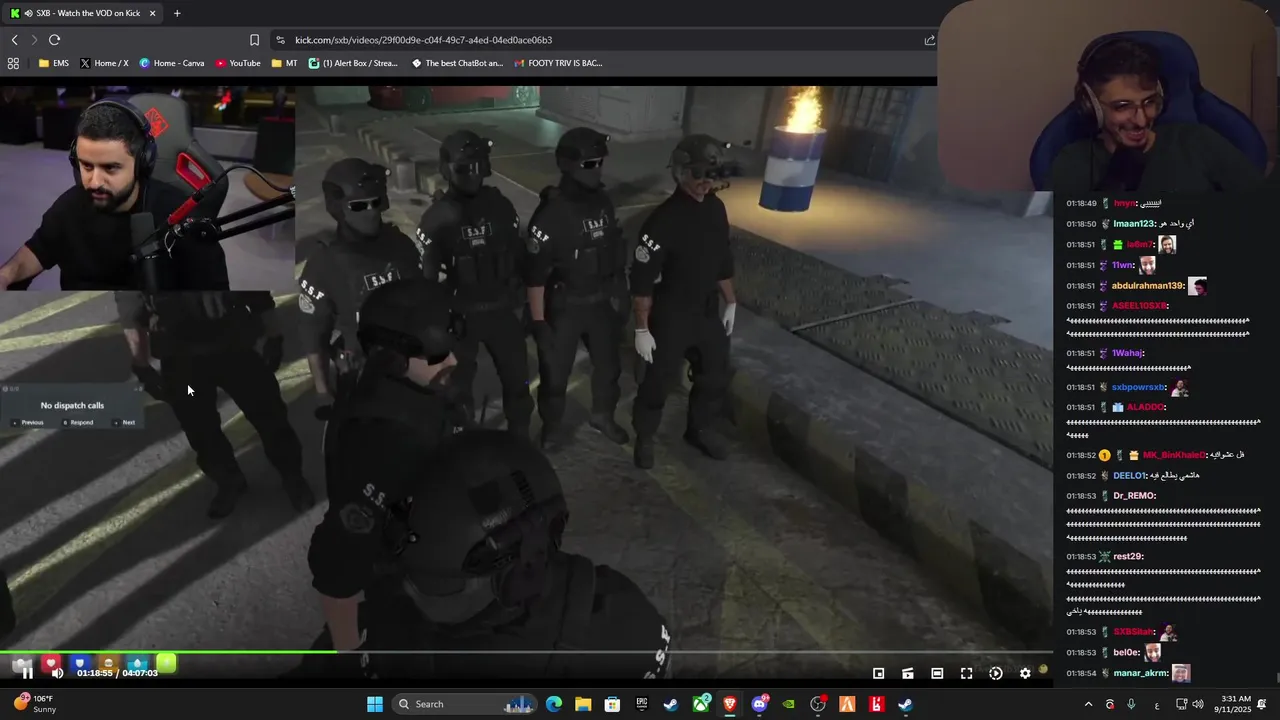
Task: Pause the VOD playback
Action: pyautogui.click(x=27, y=673)
